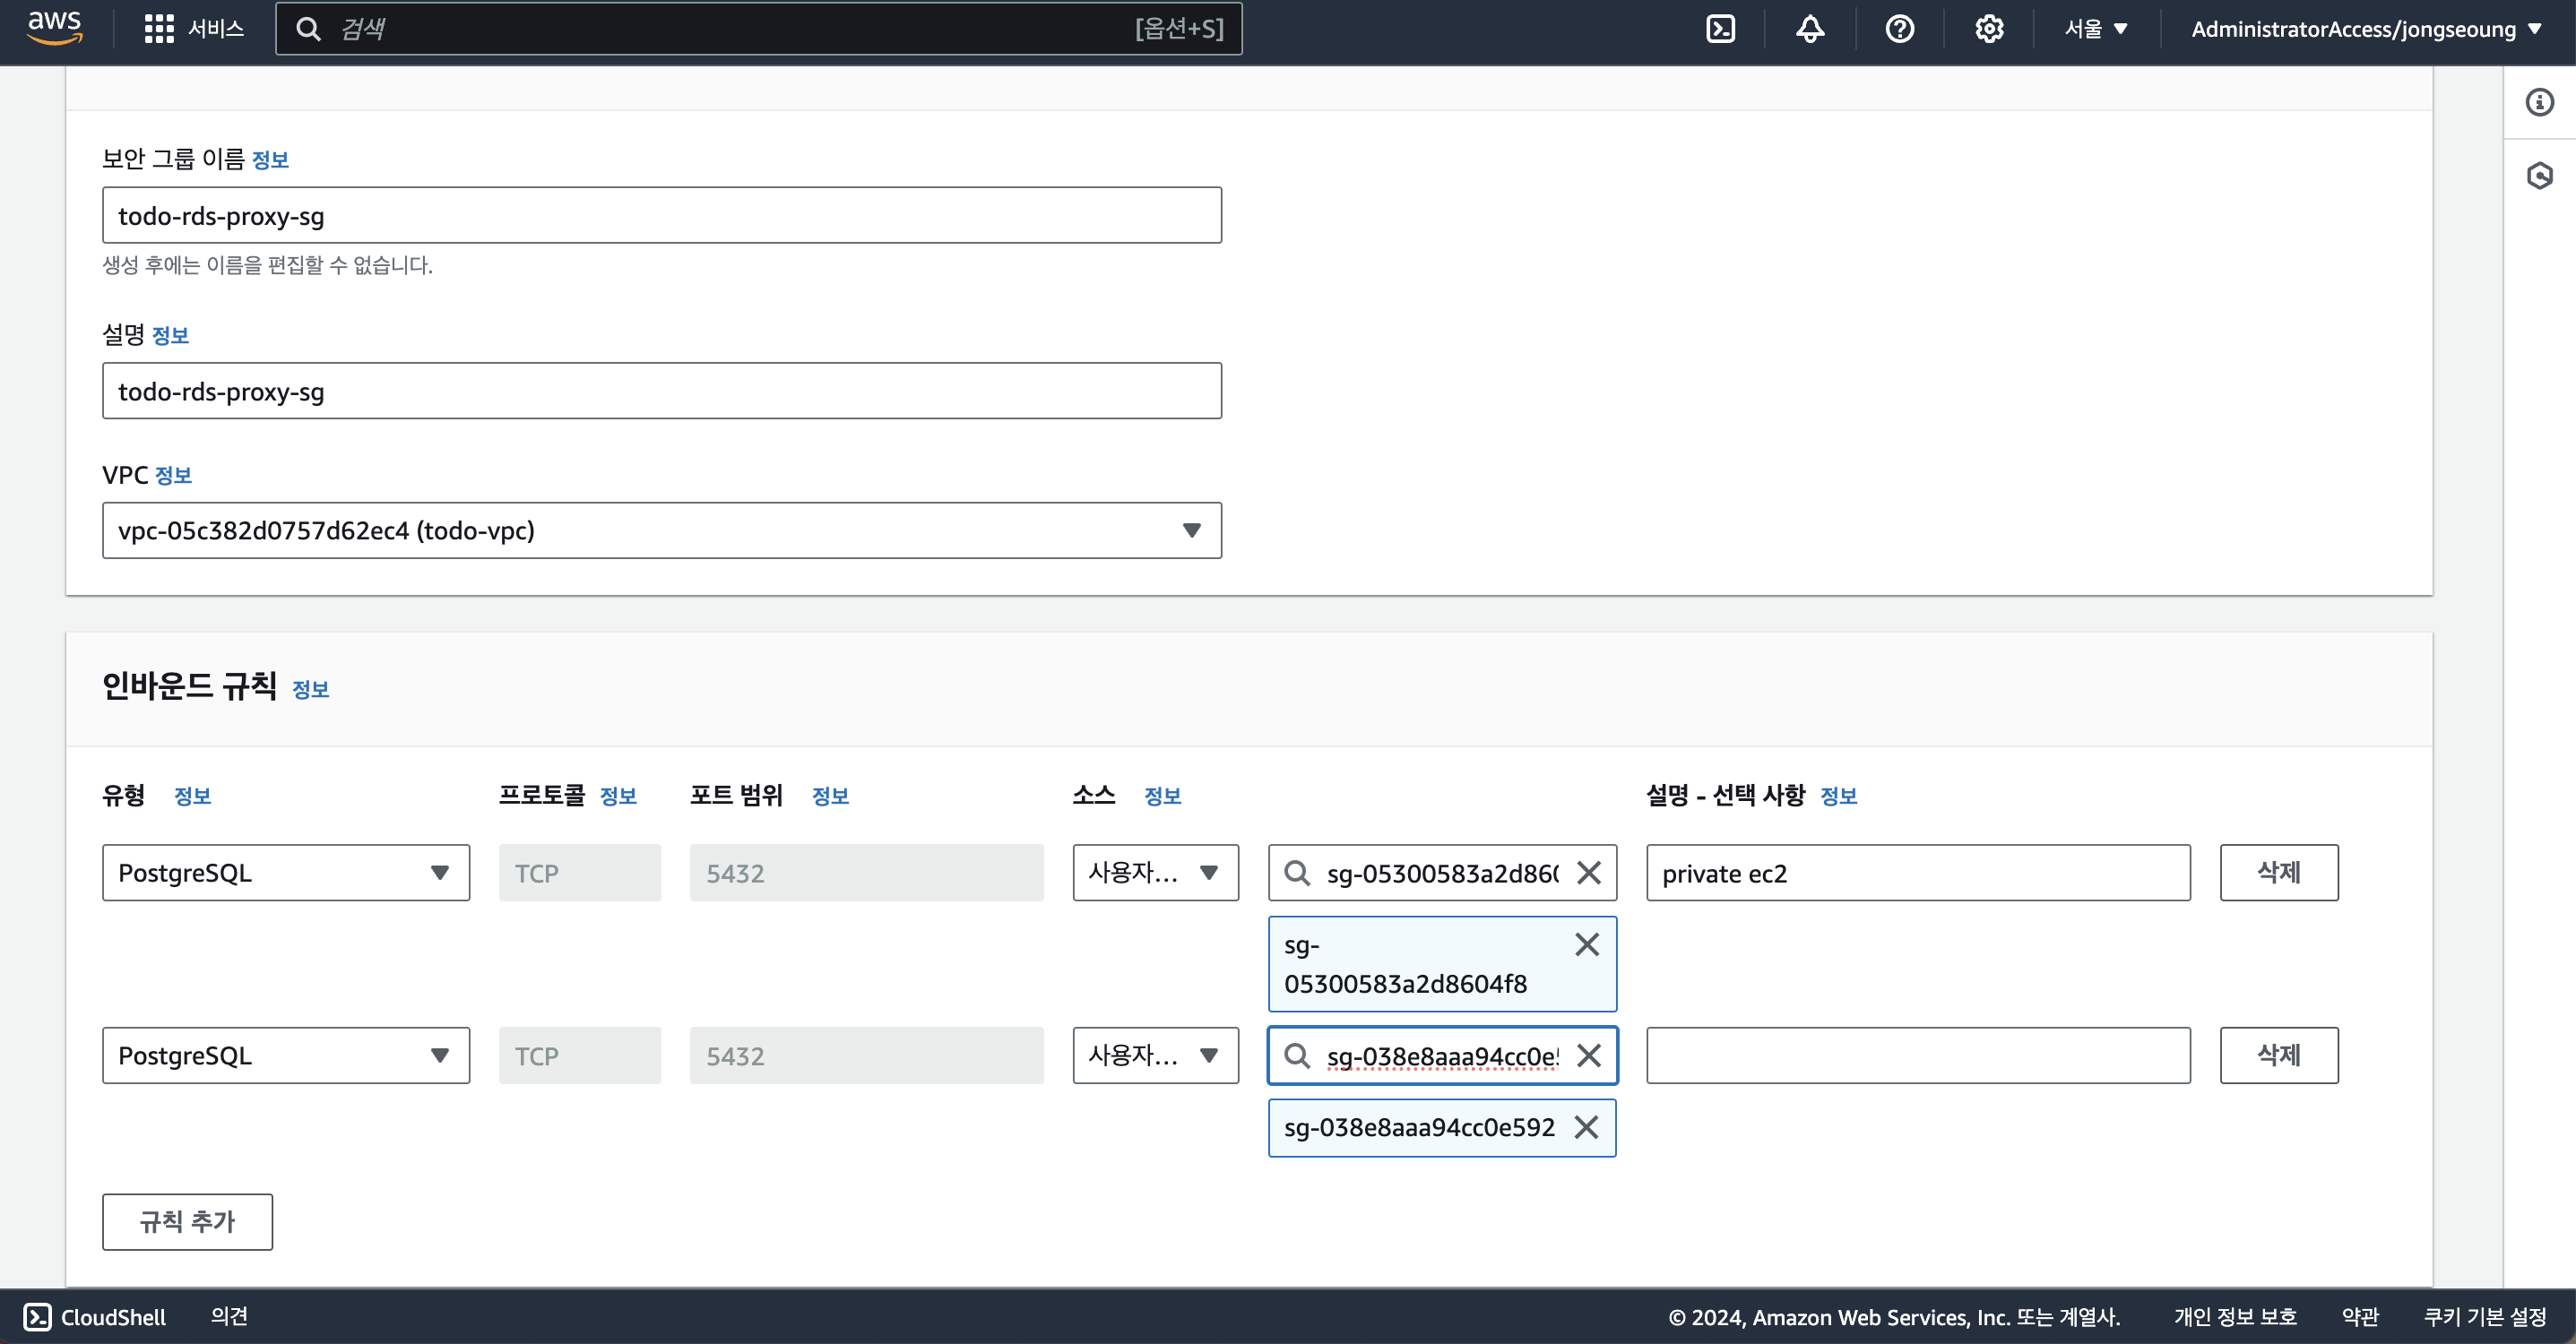Open the first rule's PostgreSQL type dropdown
The image size is (2576, 1344).
pyautogui.click(x=285, y=873)
